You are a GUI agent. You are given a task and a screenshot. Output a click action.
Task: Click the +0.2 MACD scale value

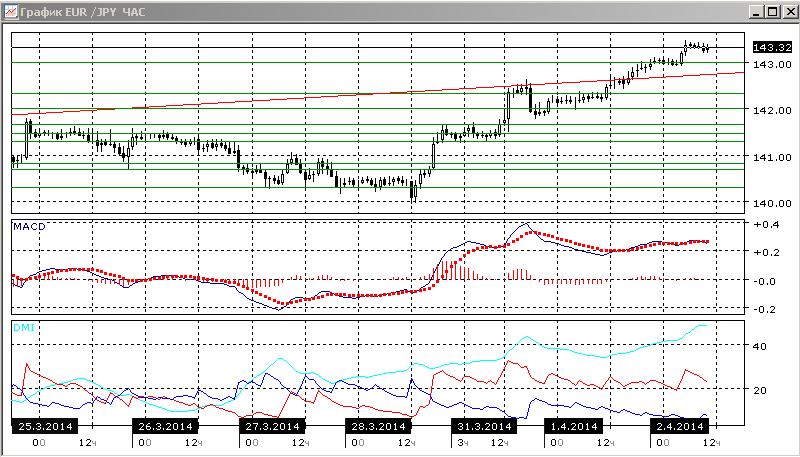[x=766, y=252]
